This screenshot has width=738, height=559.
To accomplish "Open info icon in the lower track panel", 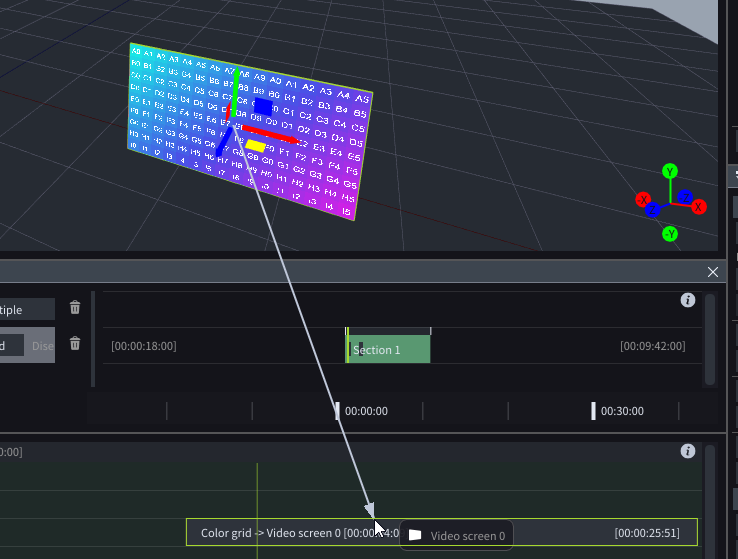I will coord(687,451).
